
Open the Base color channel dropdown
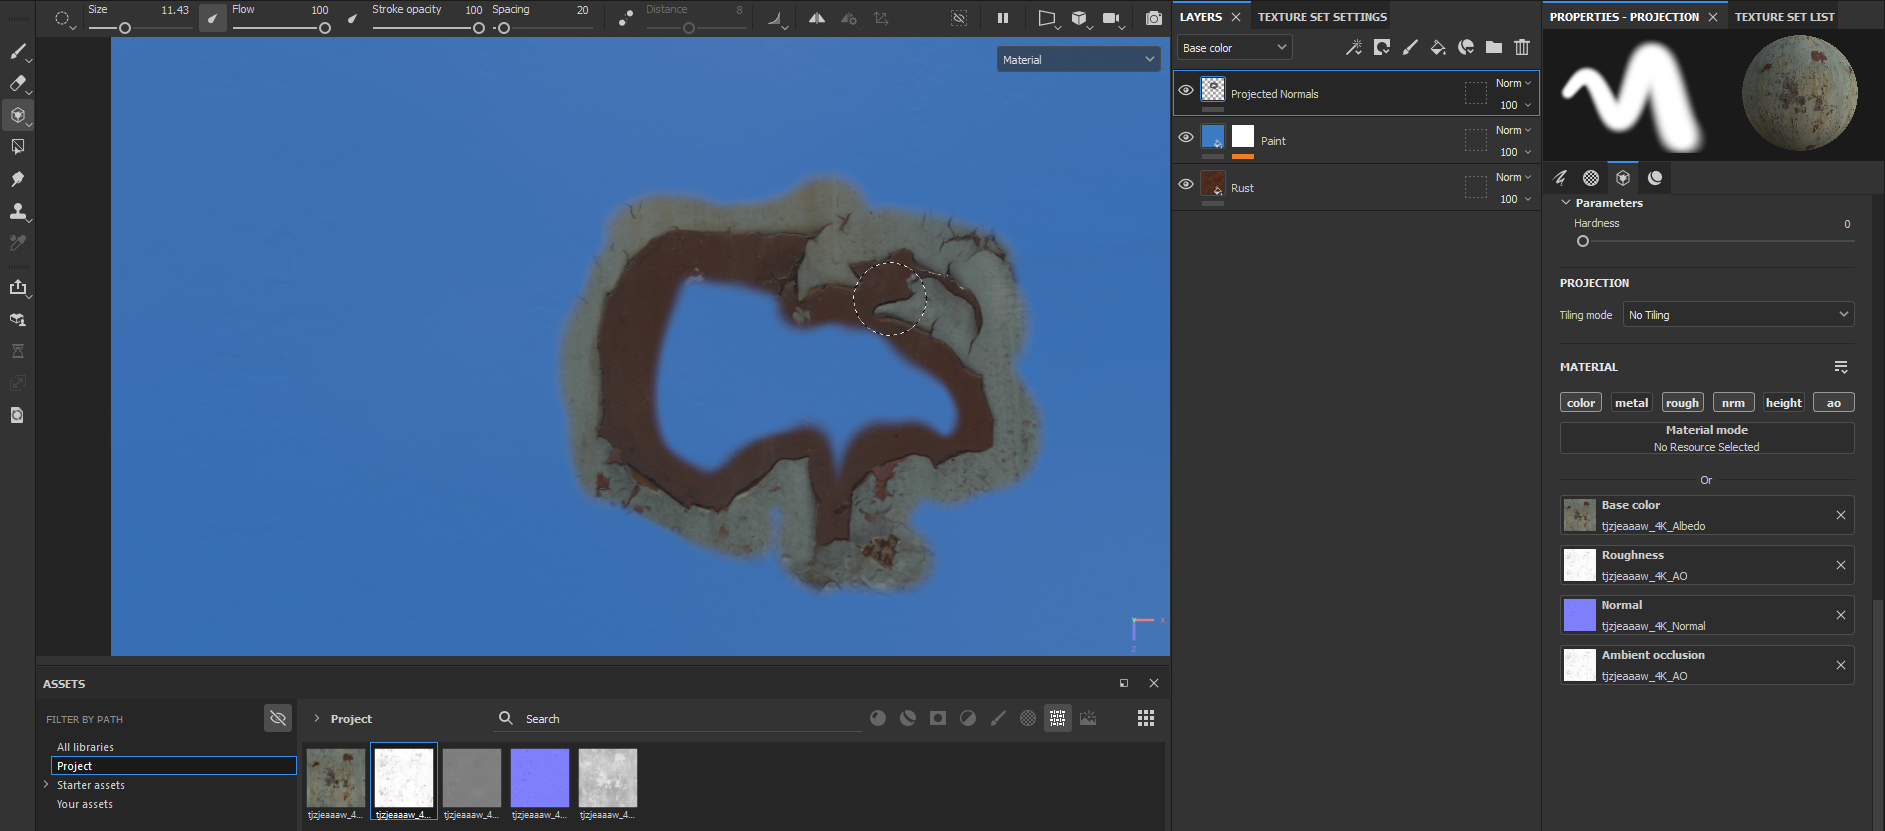pyautogui.click(x=1234, y=47)
